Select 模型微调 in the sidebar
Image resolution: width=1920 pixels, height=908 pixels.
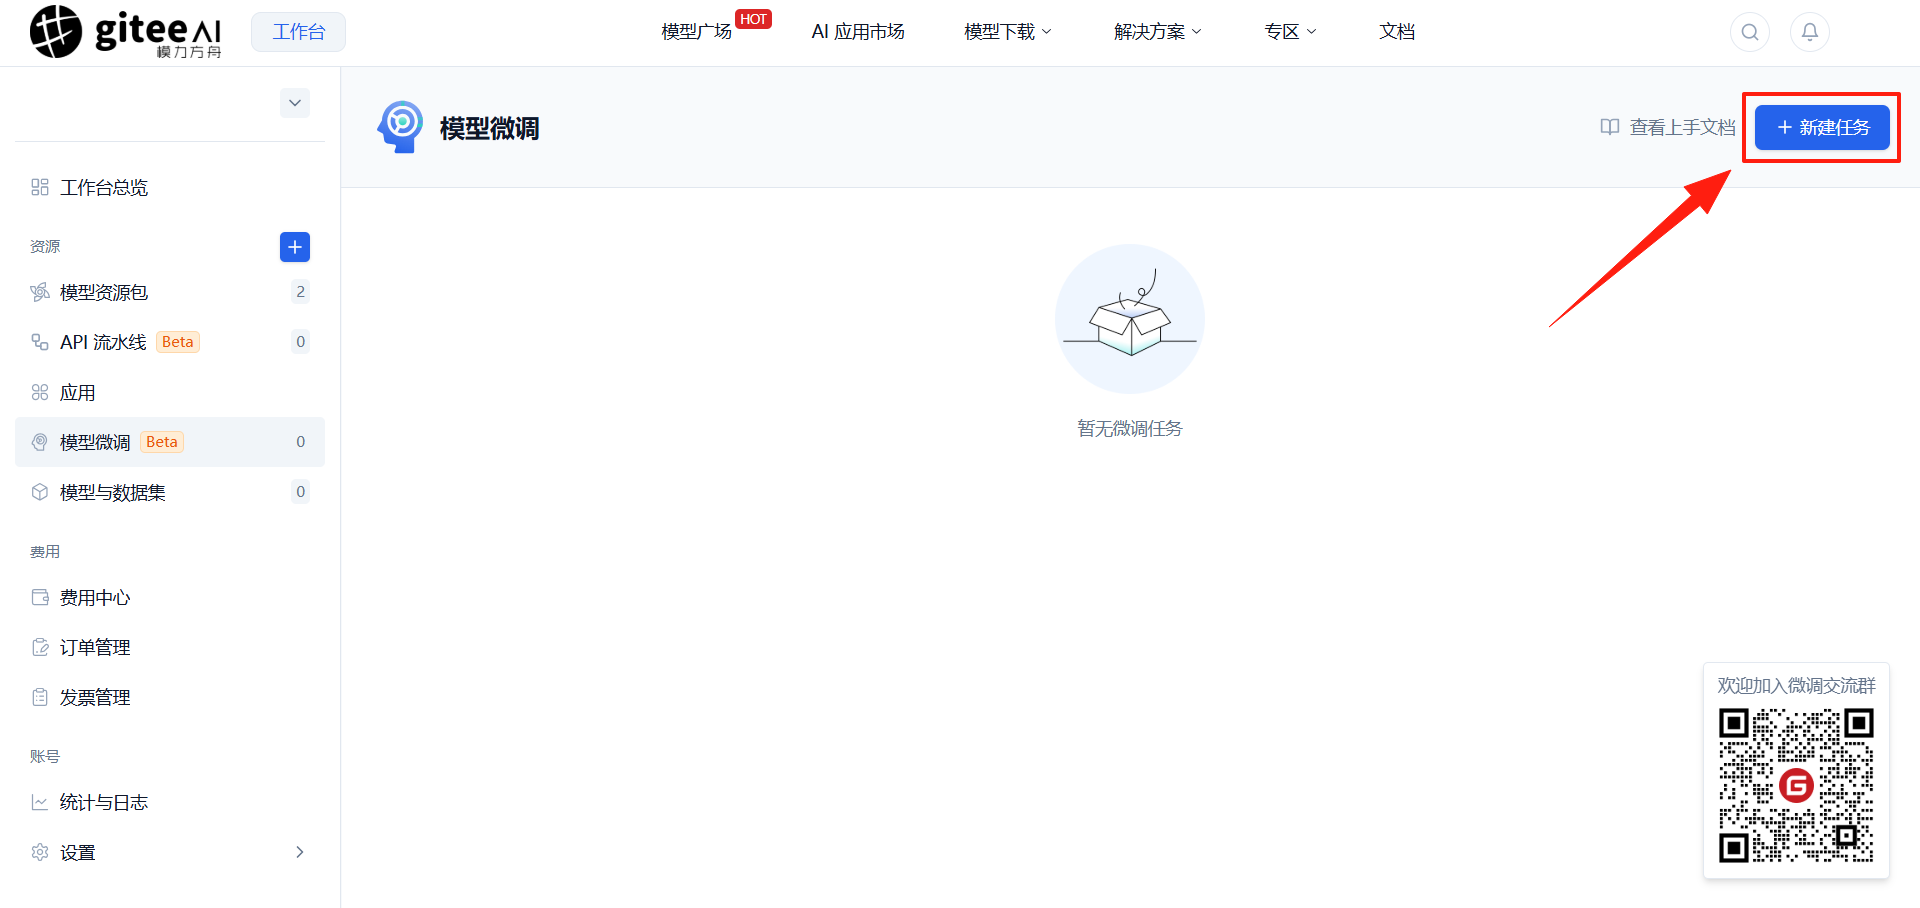[x=170, y=442]
